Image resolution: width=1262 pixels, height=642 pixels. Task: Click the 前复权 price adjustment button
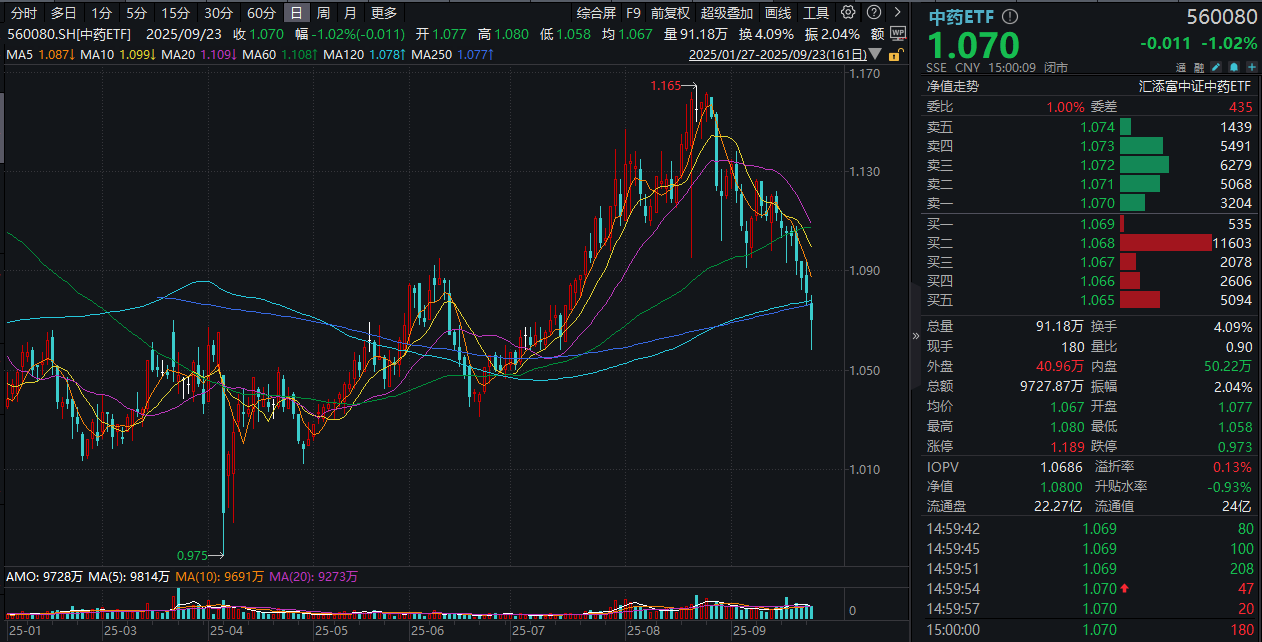[x=670, y=13]
